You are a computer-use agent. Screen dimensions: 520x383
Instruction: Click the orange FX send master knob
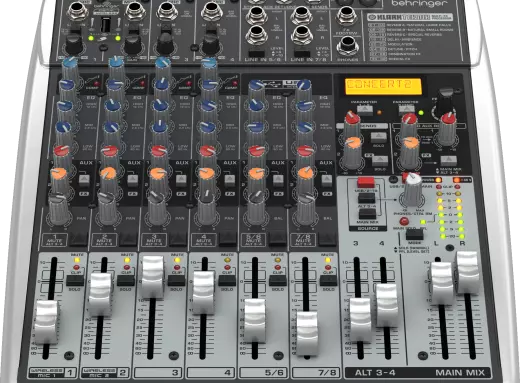tap(353, 152)
